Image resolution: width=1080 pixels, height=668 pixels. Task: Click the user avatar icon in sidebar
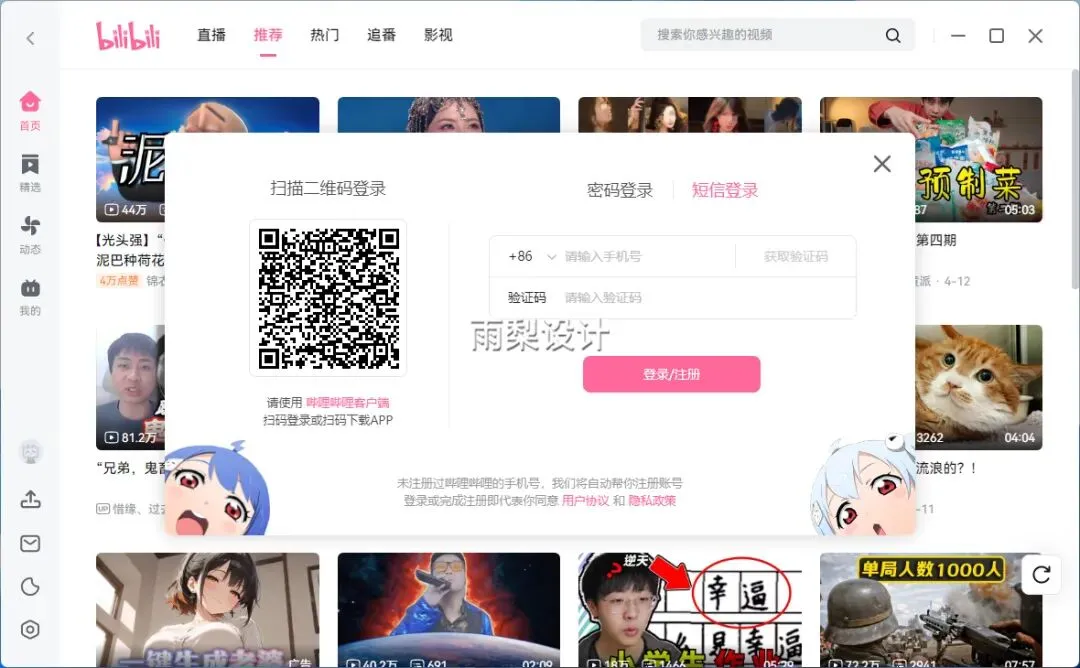[x=30, y=452]
